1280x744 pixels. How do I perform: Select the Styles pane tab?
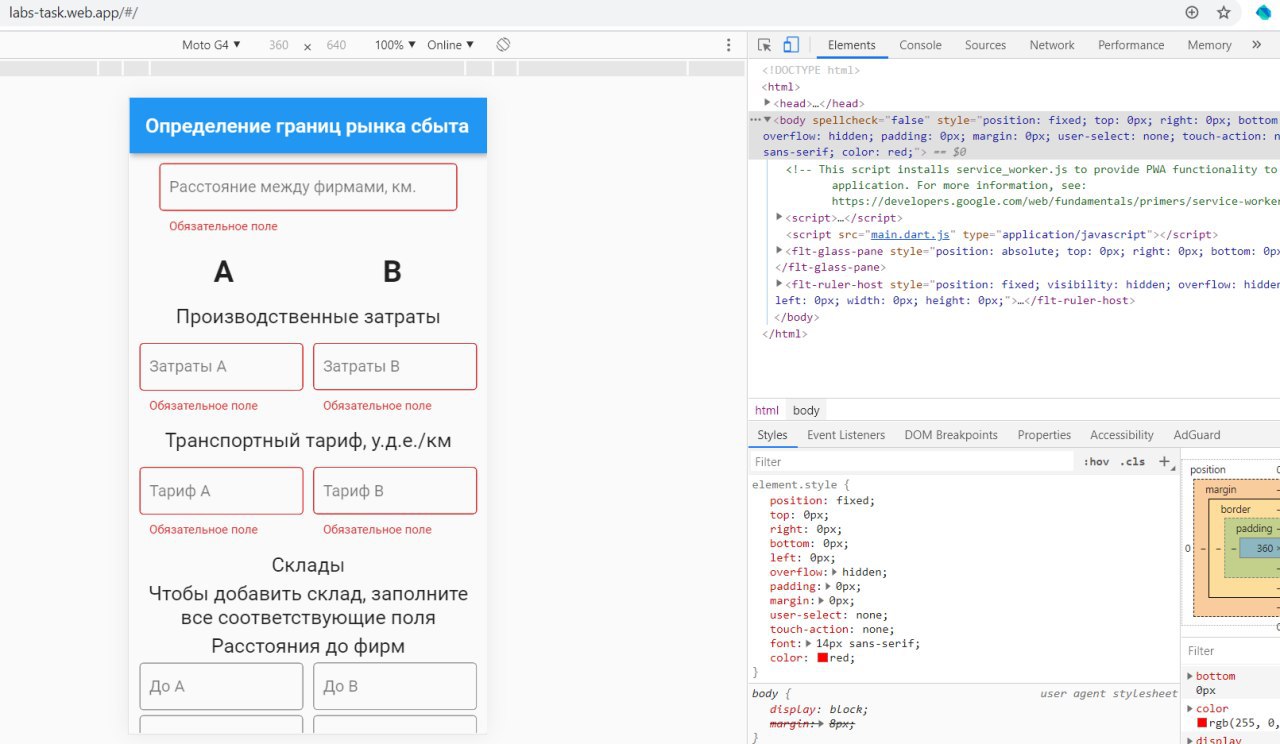[x=772, y=435]
